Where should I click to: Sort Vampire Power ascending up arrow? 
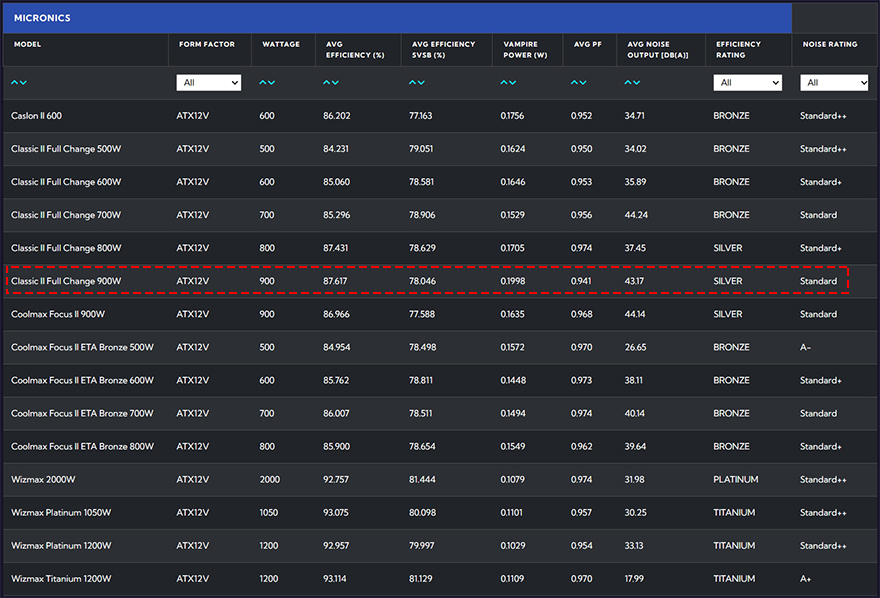pos(504,82)
